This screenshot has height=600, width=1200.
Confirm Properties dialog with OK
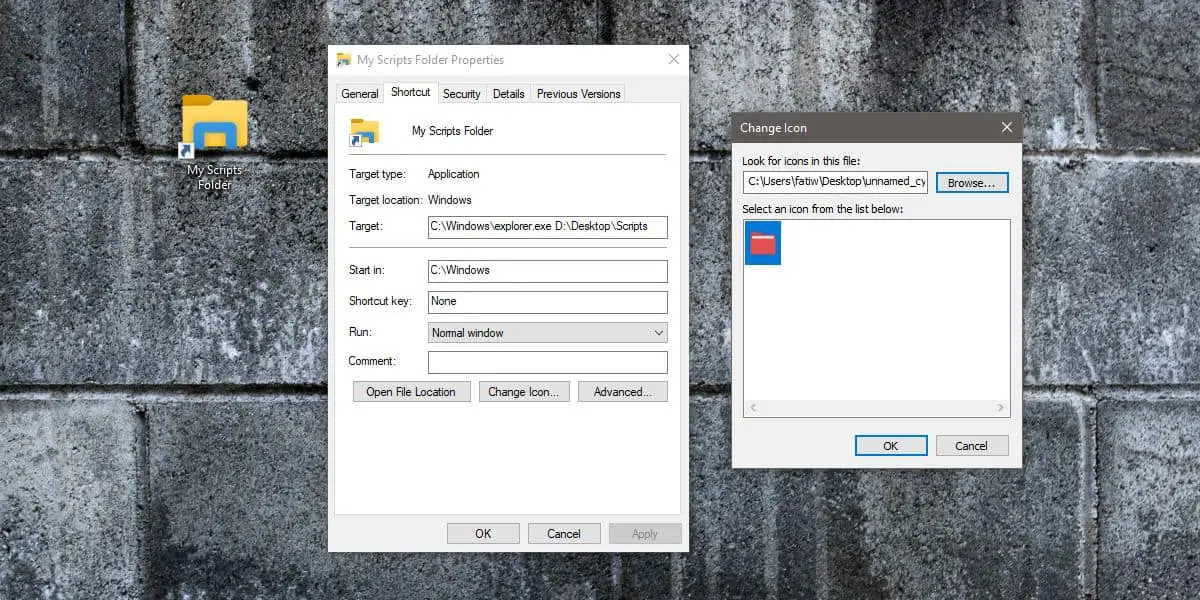(x=483, y=534)
